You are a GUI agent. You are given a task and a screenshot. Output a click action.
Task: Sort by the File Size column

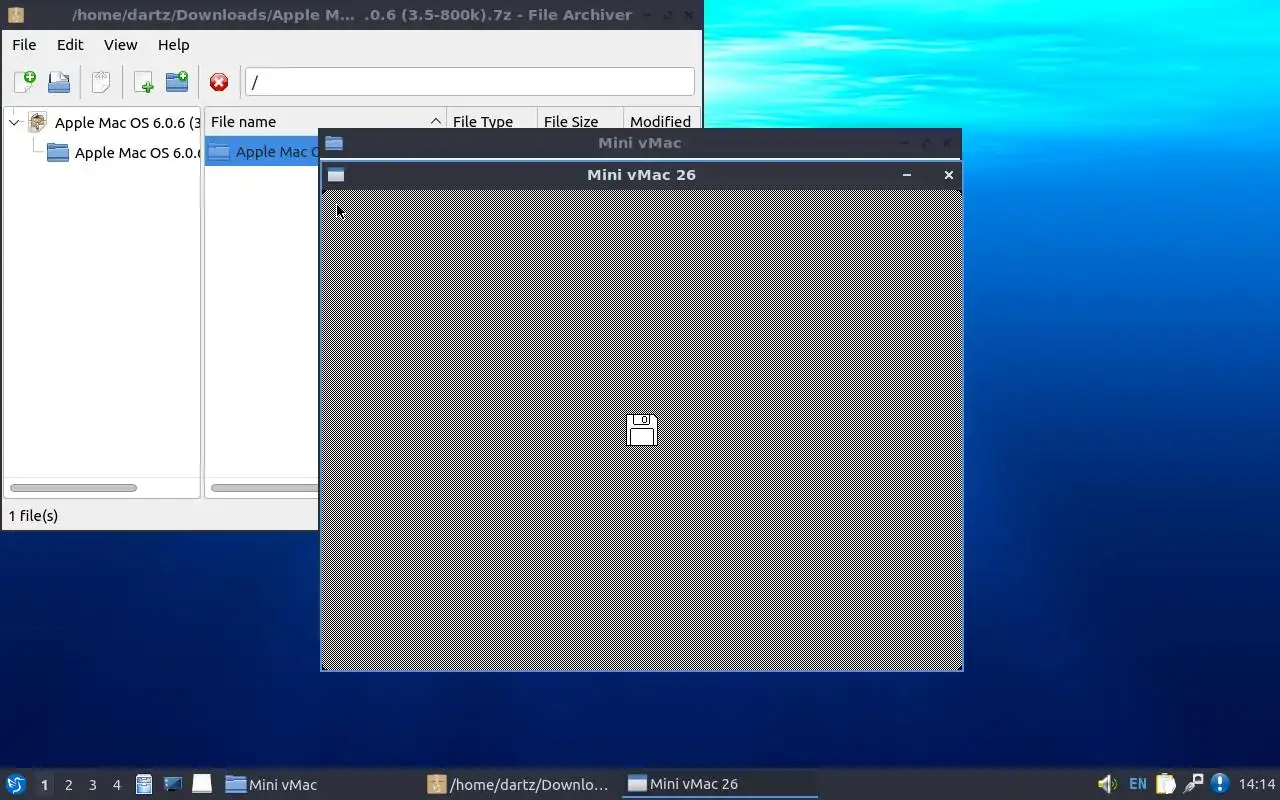click(x=580, y=121)
